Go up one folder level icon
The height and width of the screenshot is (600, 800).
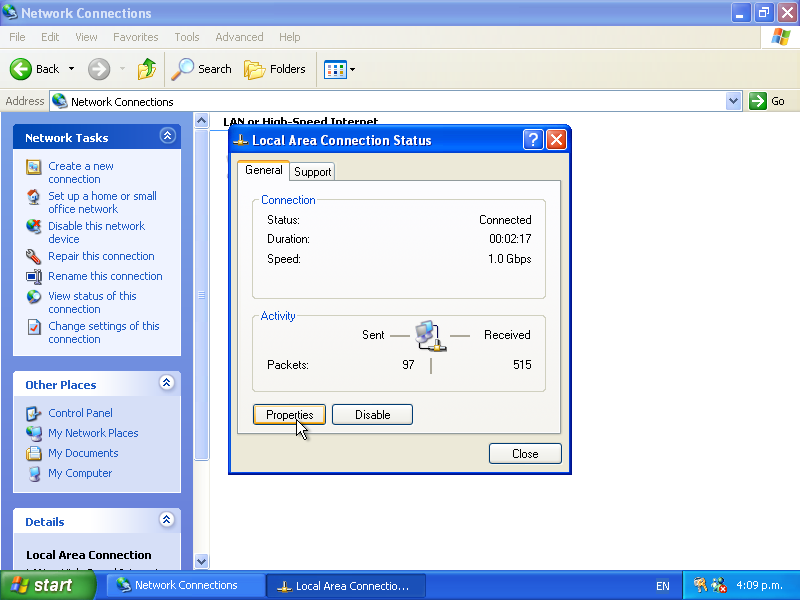(x=146, y=69)
